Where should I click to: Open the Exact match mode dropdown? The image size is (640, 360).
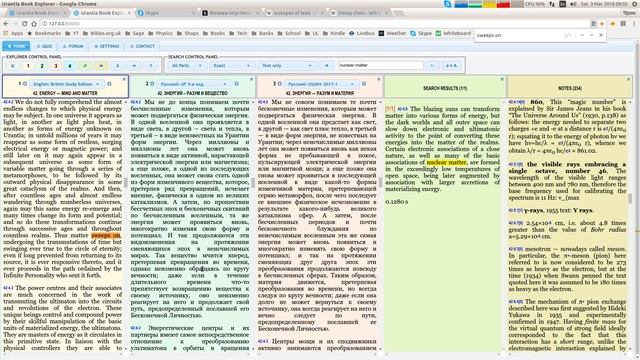231,66
